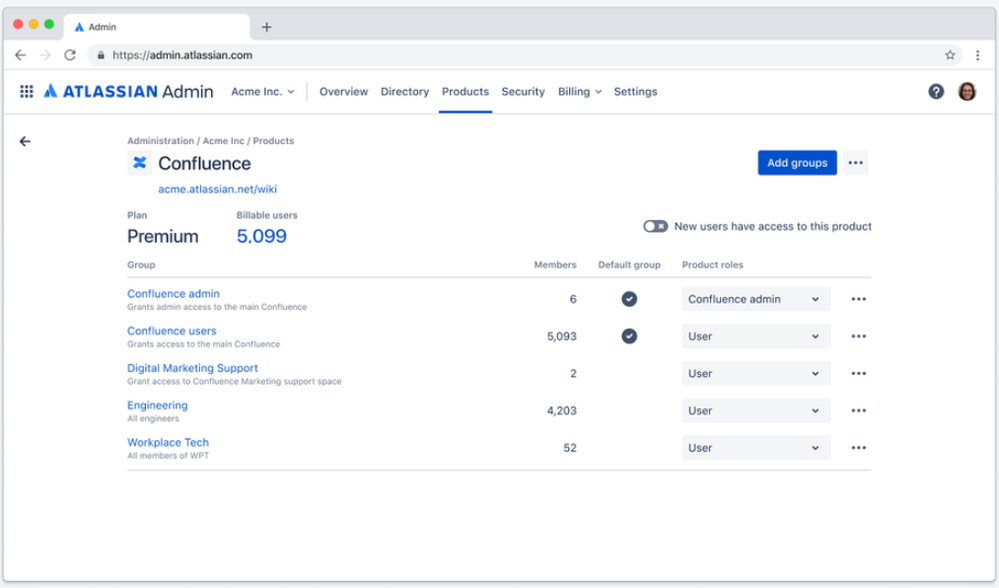This screenshot has height=588, width=999.
Task: Open more options for Workplace Tech row
Action: [858, 448]
